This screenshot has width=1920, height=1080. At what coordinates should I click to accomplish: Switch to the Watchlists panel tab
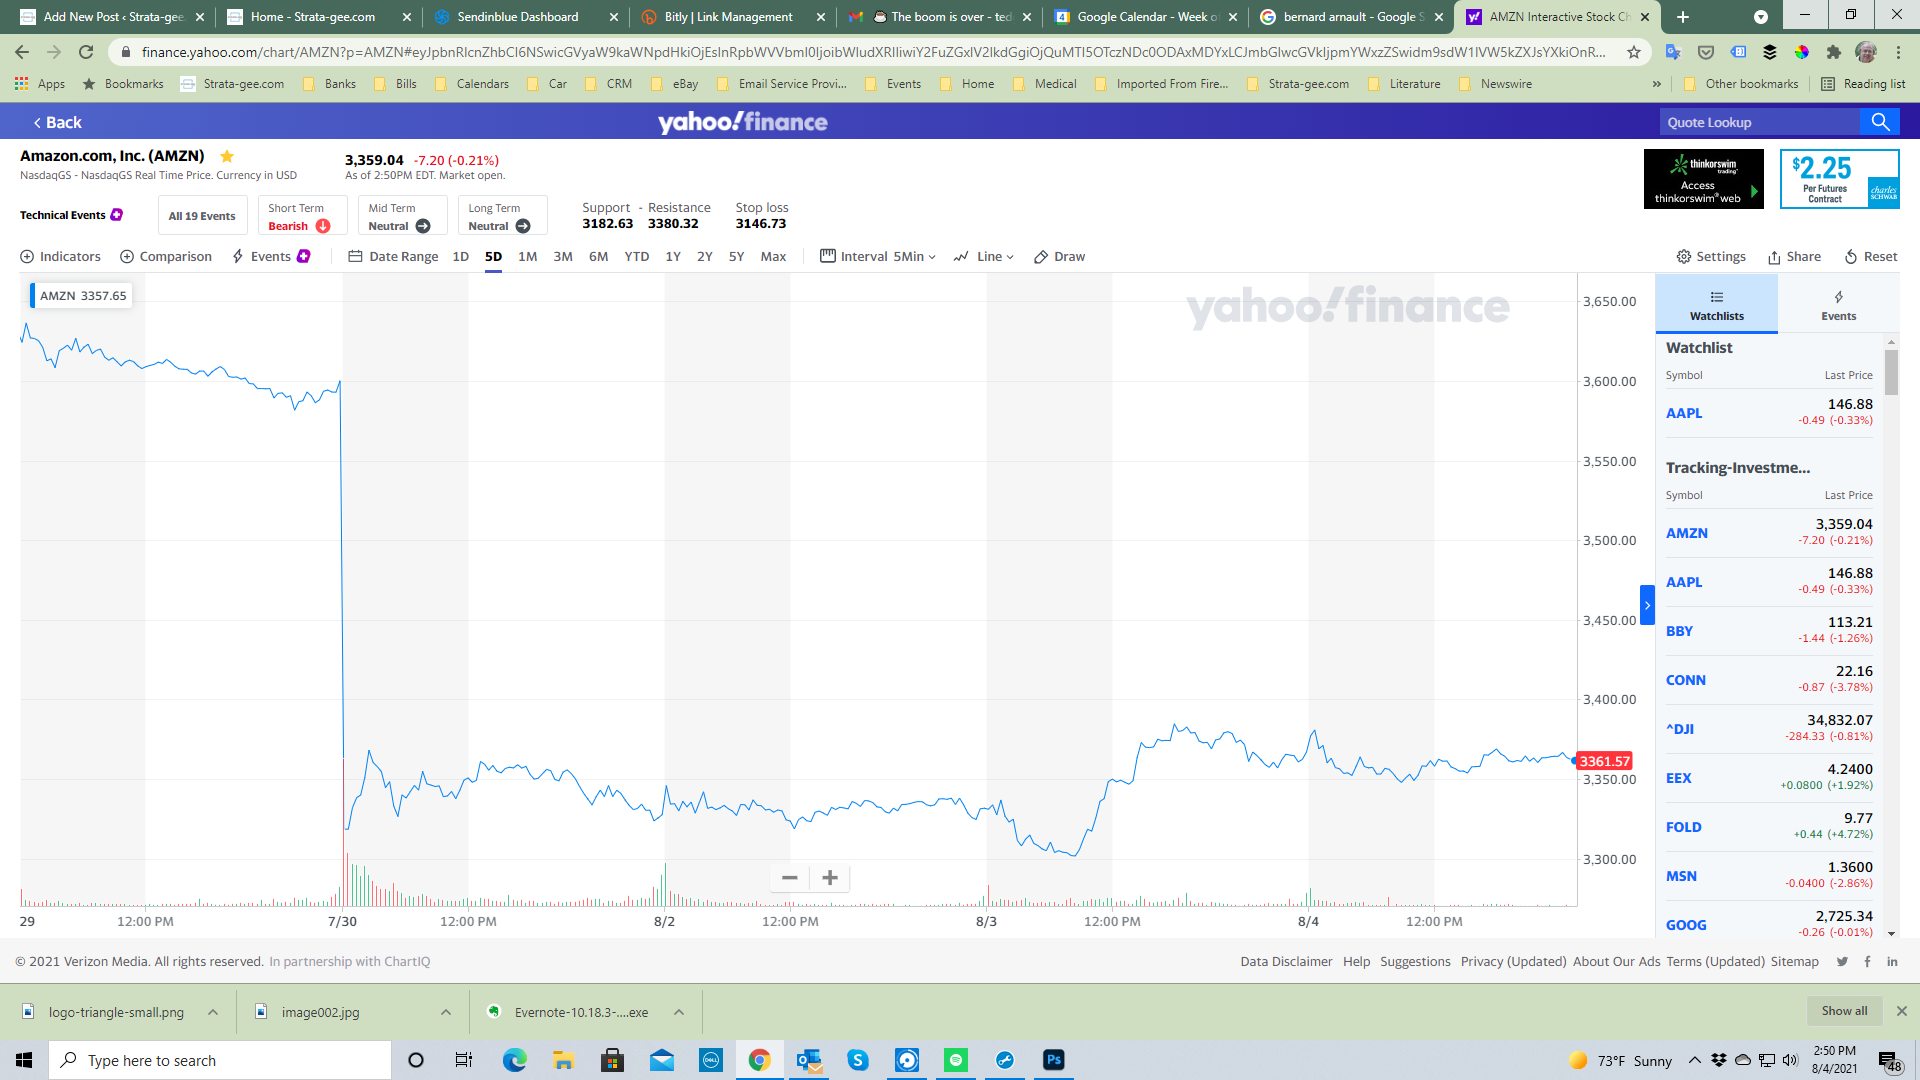[1717, 305]
